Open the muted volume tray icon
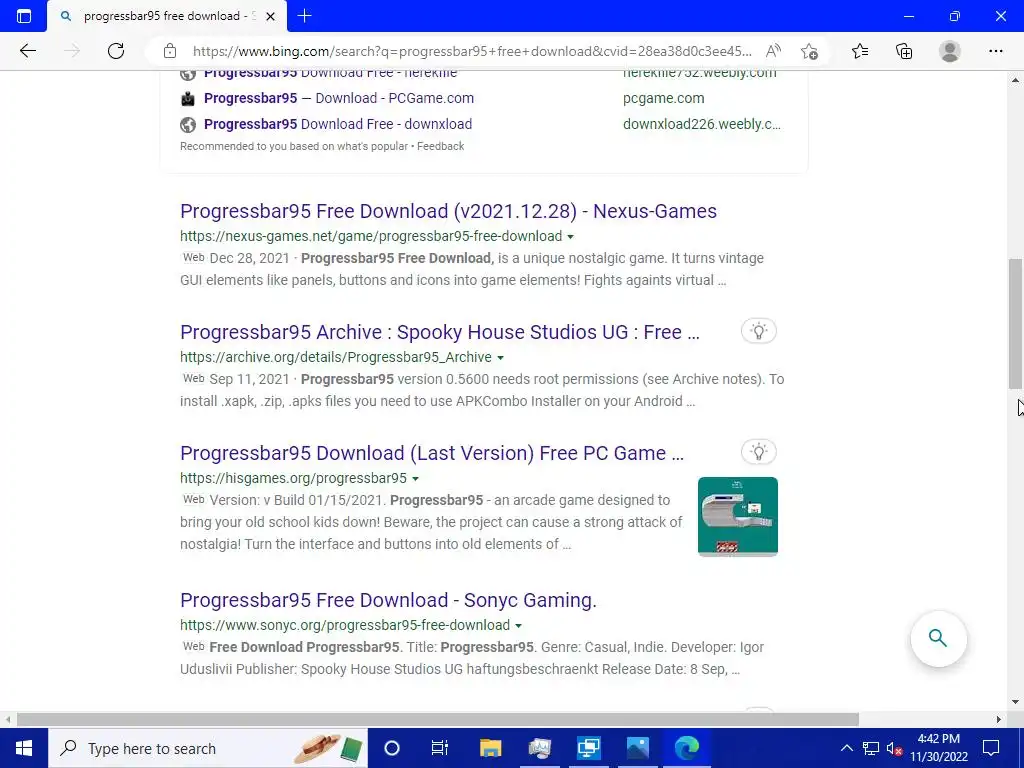1024x768 pixels. [894, 748]
